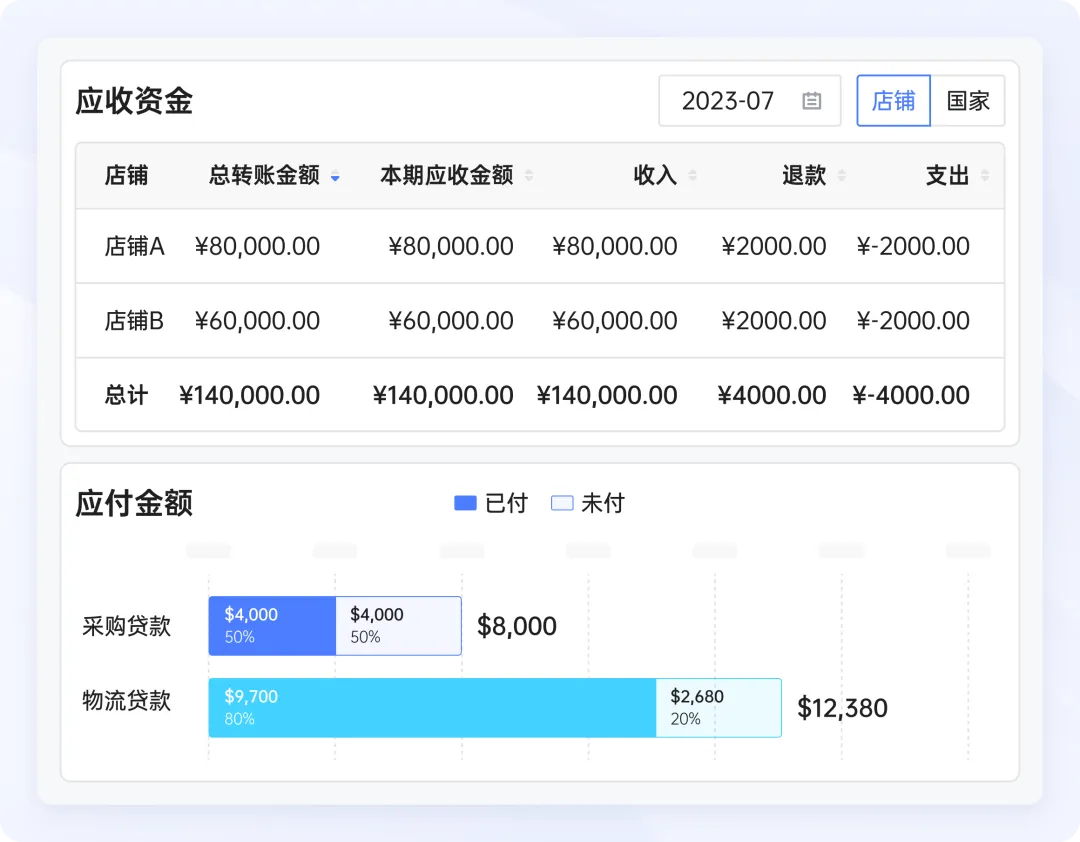Select the 物流贷款 unpaid $2,680 bar segment

coord(719,708)
